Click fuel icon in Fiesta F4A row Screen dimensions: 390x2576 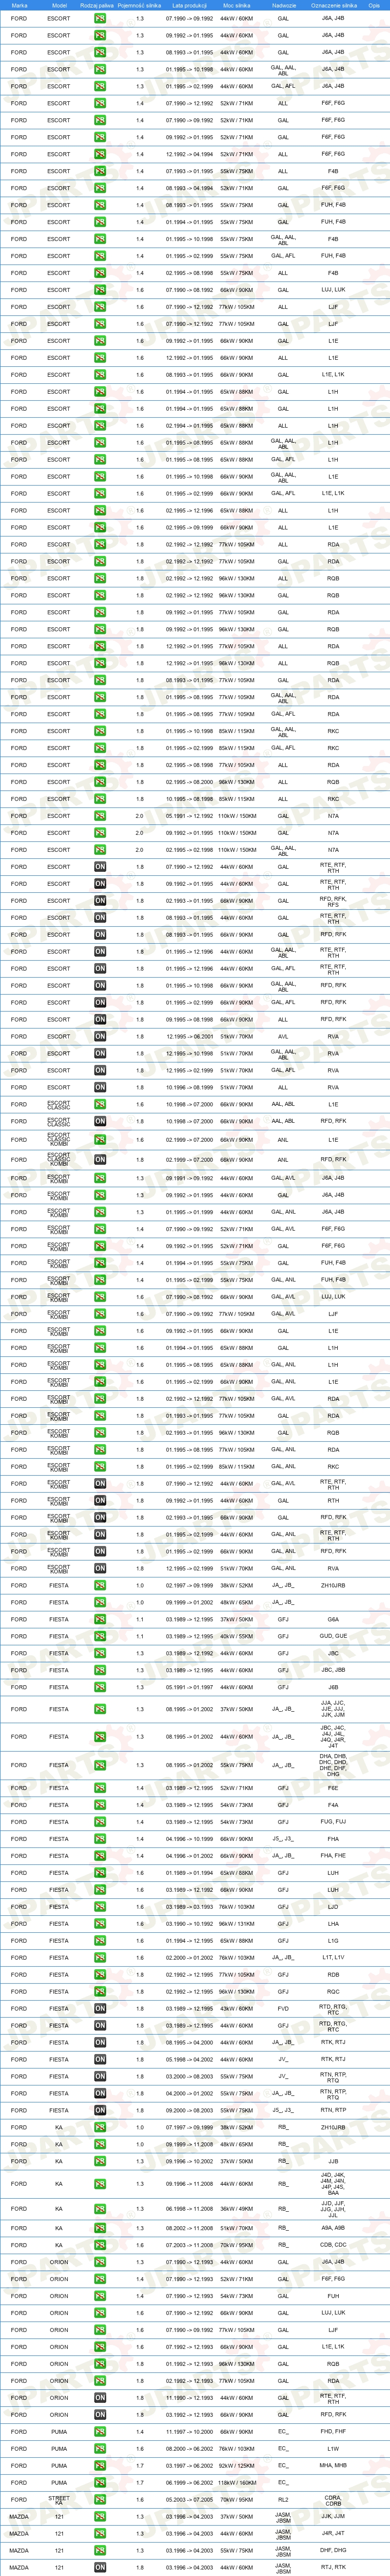click(x=100, y=1805)
